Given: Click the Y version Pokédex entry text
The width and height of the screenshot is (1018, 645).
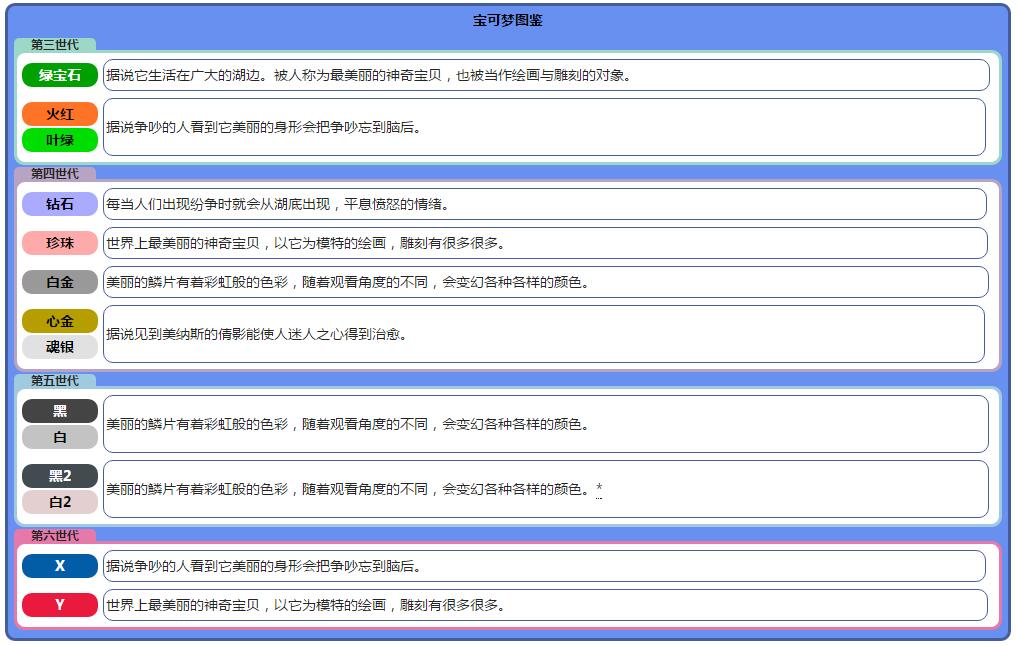Looking at the screenshot, I should 305,605.
